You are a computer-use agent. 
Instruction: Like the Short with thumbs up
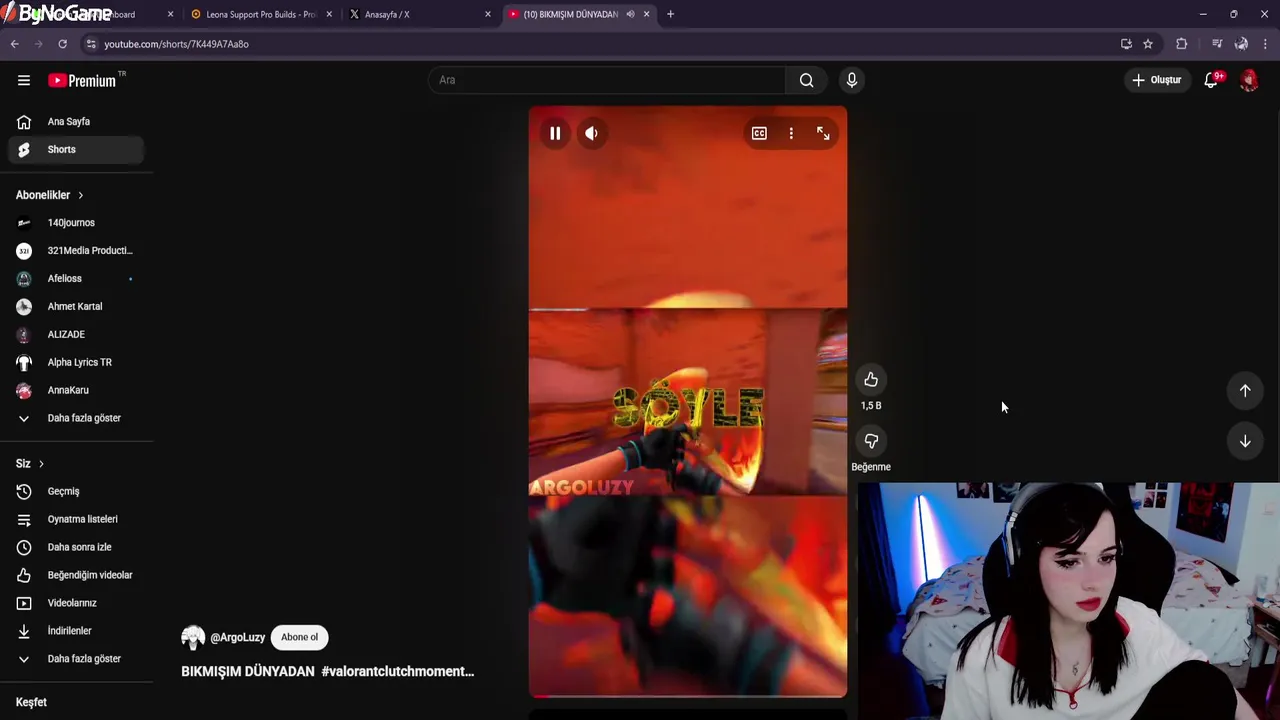[x=871, y=380]
